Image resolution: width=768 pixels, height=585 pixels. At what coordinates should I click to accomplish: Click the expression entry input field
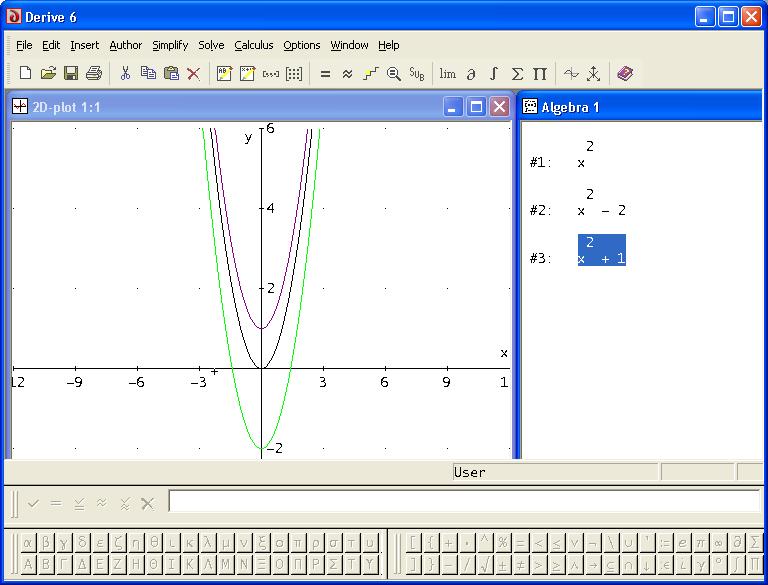point(463,501)
